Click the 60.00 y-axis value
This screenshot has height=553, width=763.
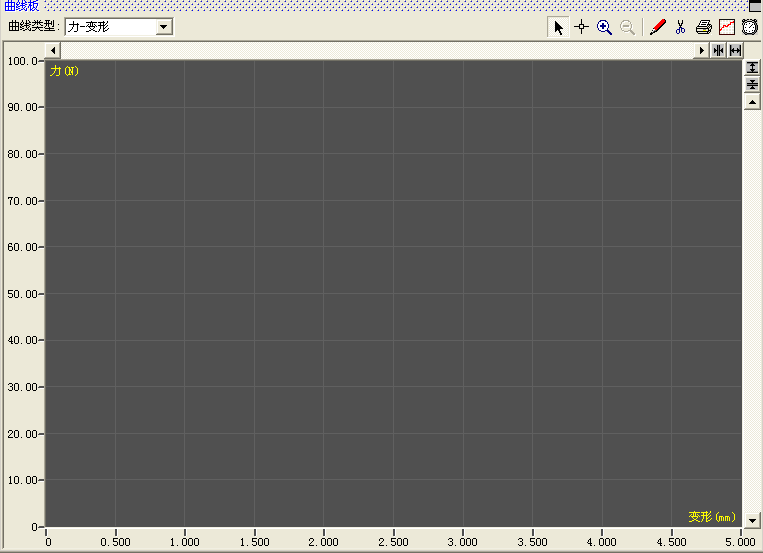[x=22, y=247]
